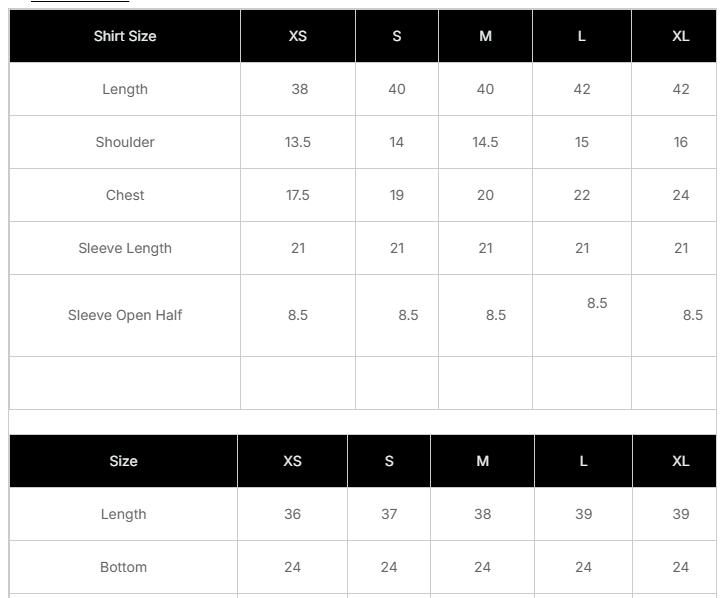725x598 pixels.
Task: Click the Chest value 24 for XL
Action: tap(681, 195)
